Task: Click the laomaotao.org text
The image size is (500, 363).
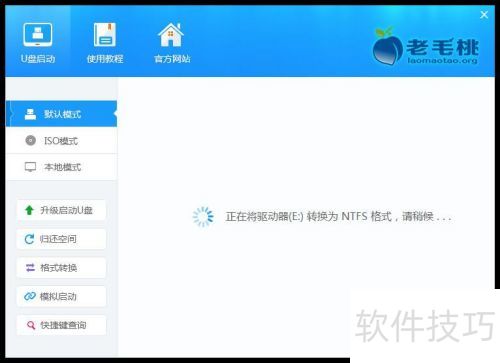Action: [443, 60]
